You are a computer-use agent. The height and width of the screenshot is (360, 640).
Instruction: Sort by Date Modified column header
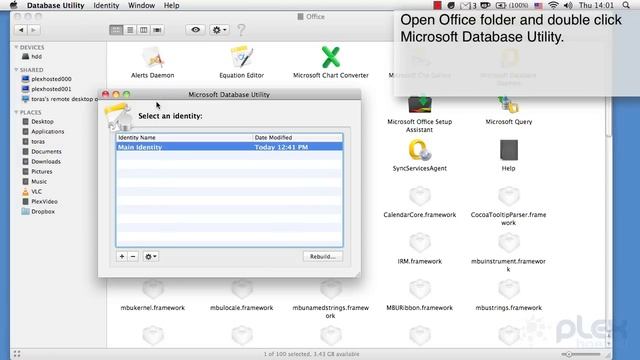tap(298, 138)
